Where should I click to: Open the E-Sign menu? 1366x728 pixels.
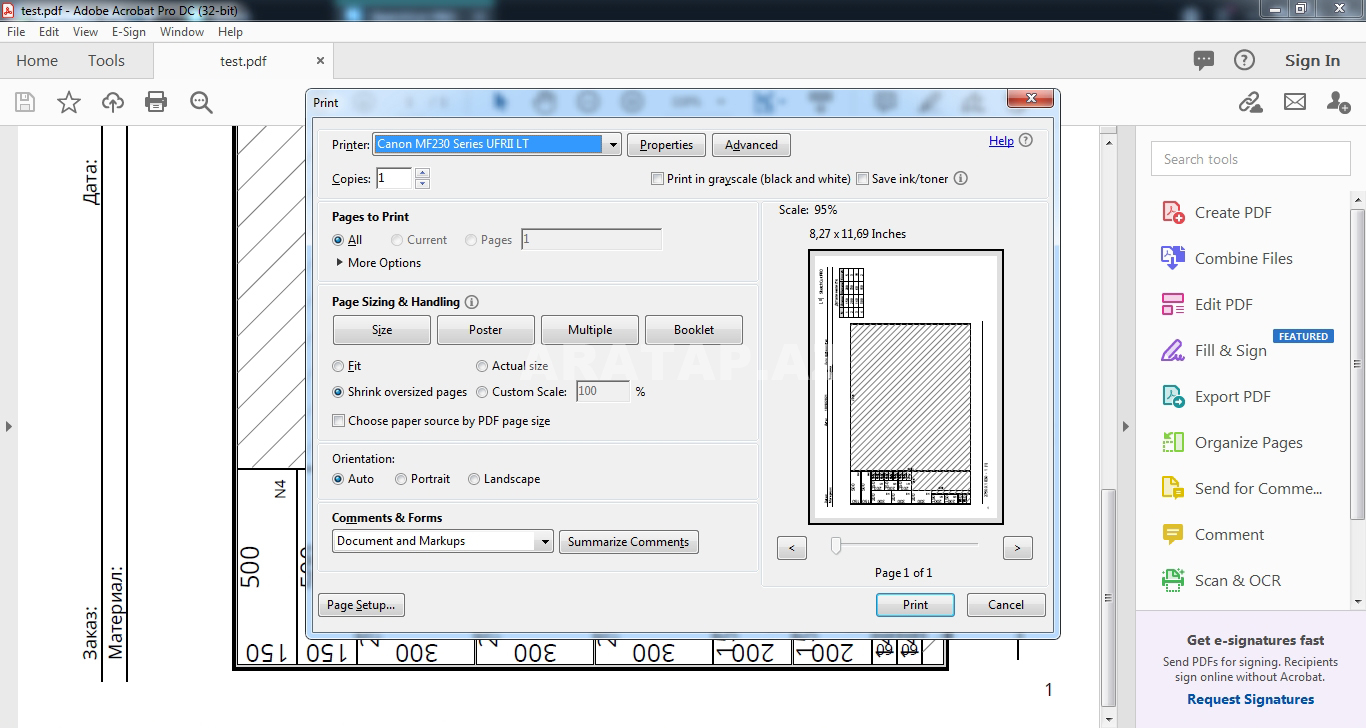click(129, 32)
